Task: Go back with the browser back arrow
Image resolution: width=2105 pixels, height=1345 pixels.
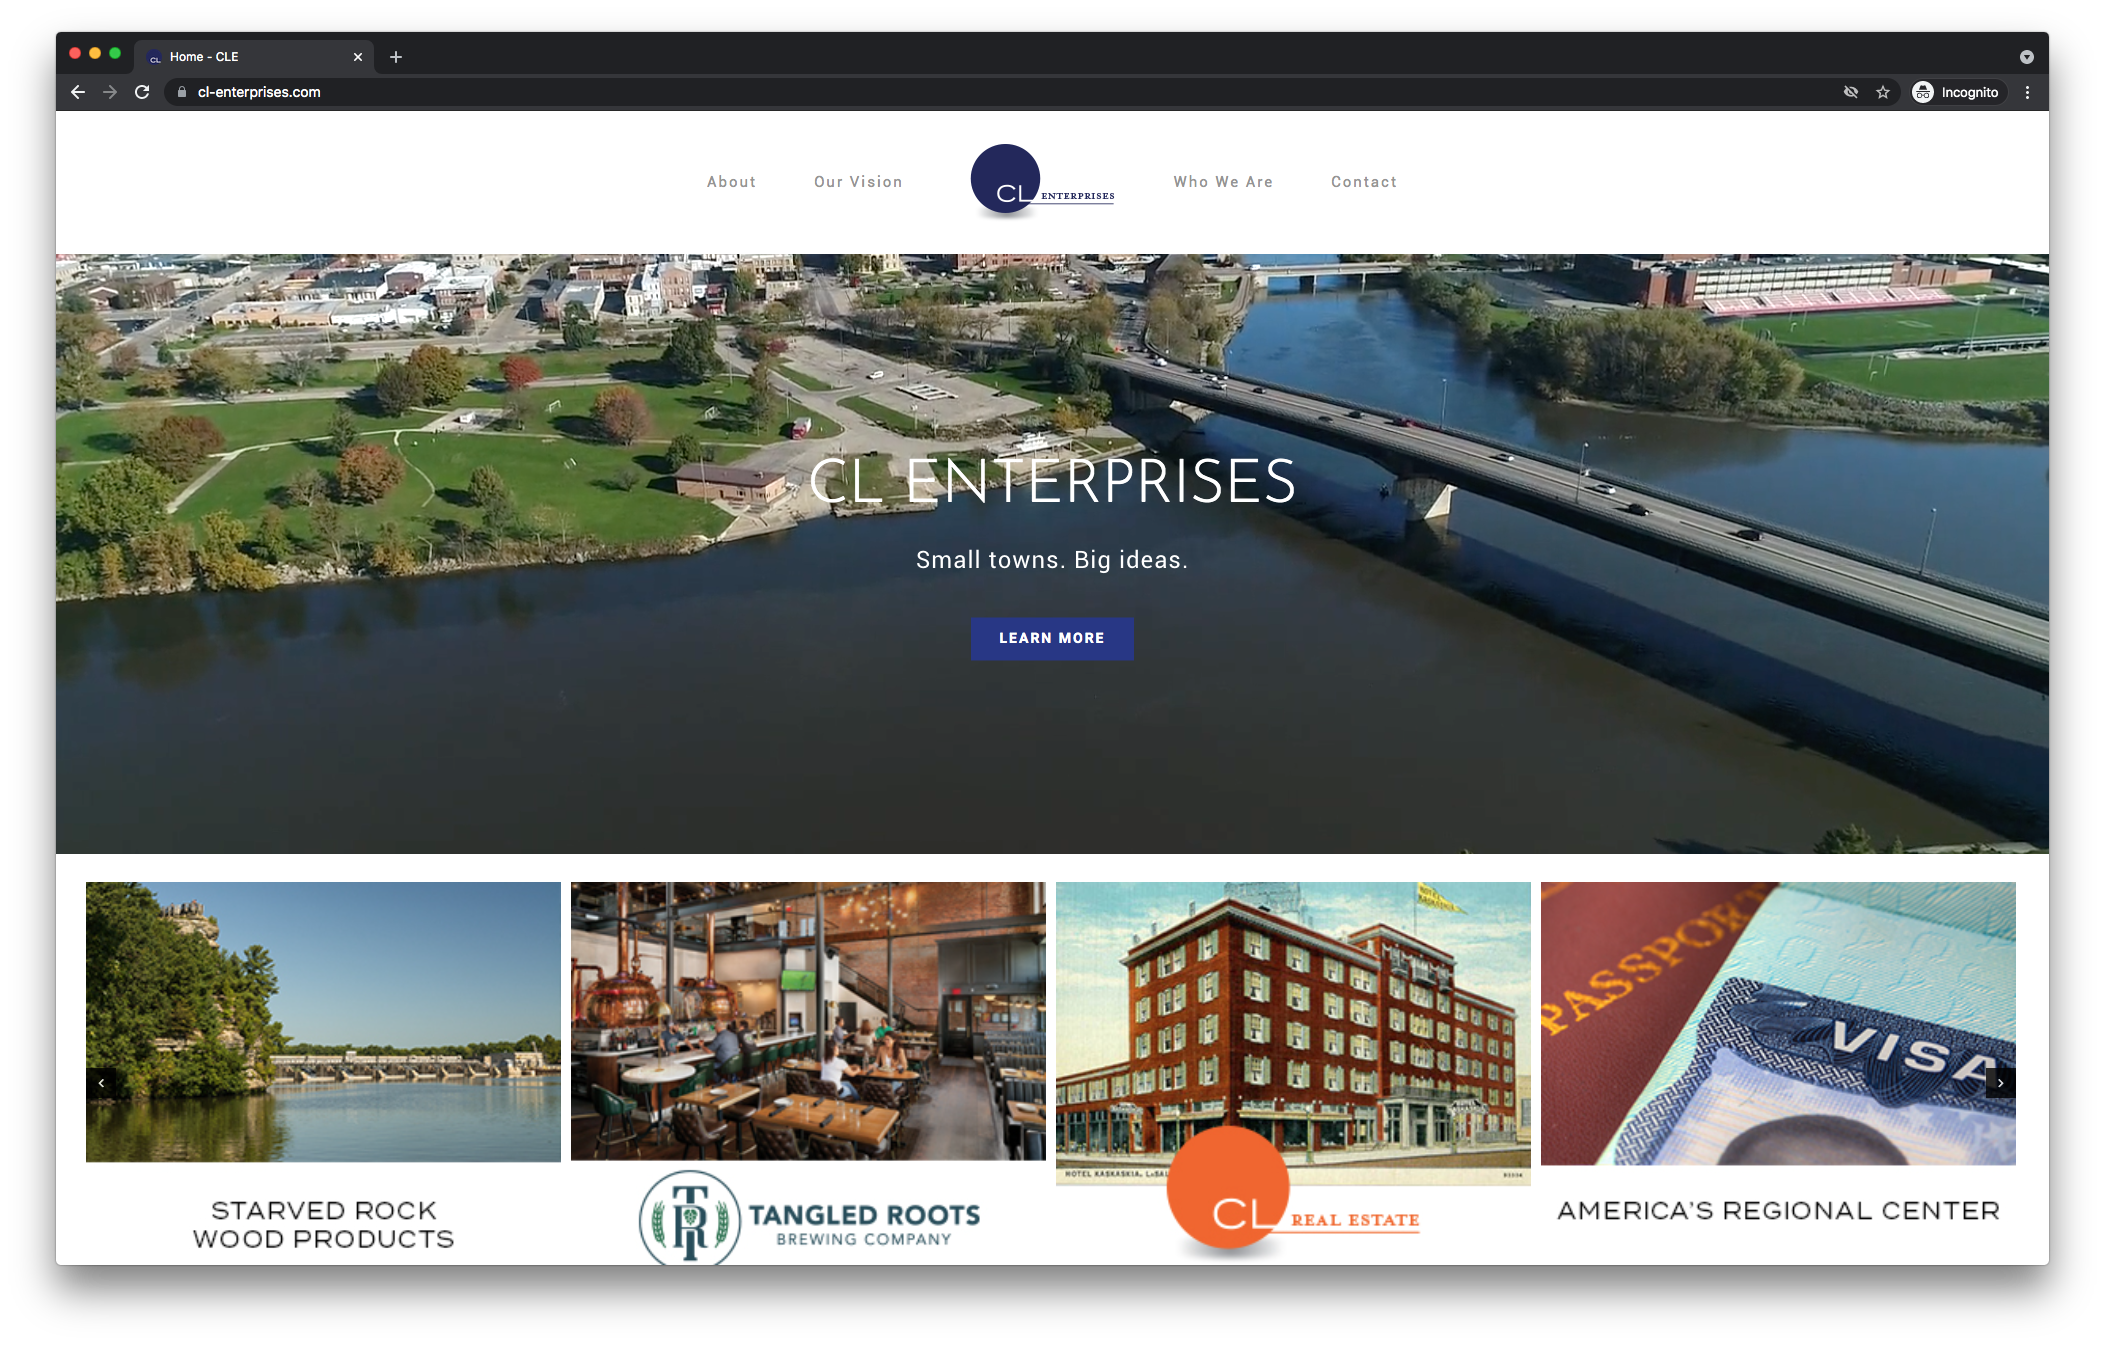Action: tap(78, 92)
